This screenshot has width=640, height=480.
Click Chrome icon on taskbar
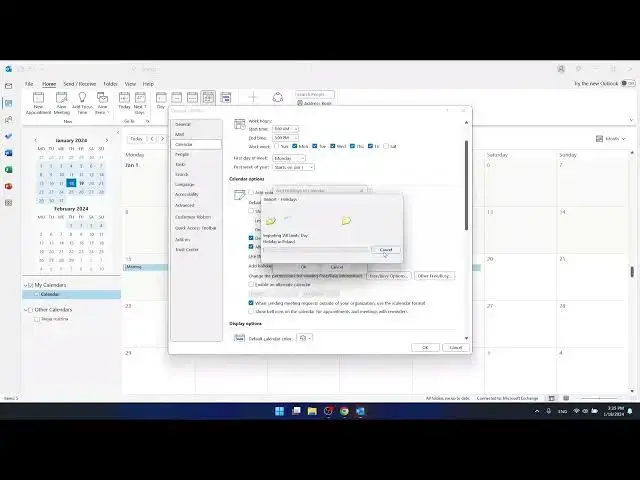pyautogui.click(x=344, y=411)
